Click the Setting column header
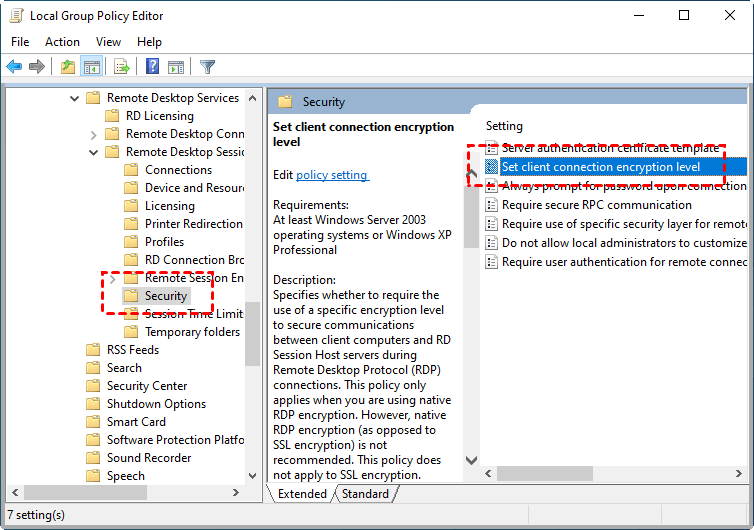 pyautogui.click(x=504, y=126)
